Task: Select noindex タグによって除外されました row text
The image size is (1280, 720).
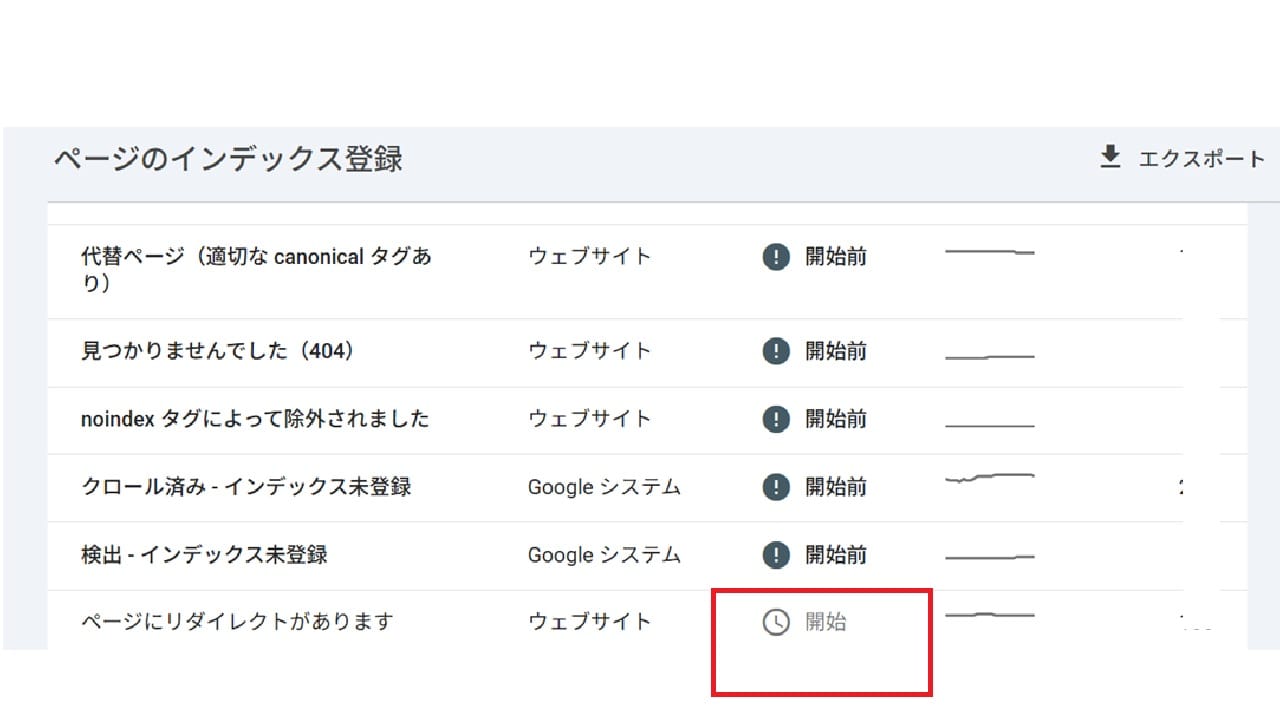Action: click(255, 419)
